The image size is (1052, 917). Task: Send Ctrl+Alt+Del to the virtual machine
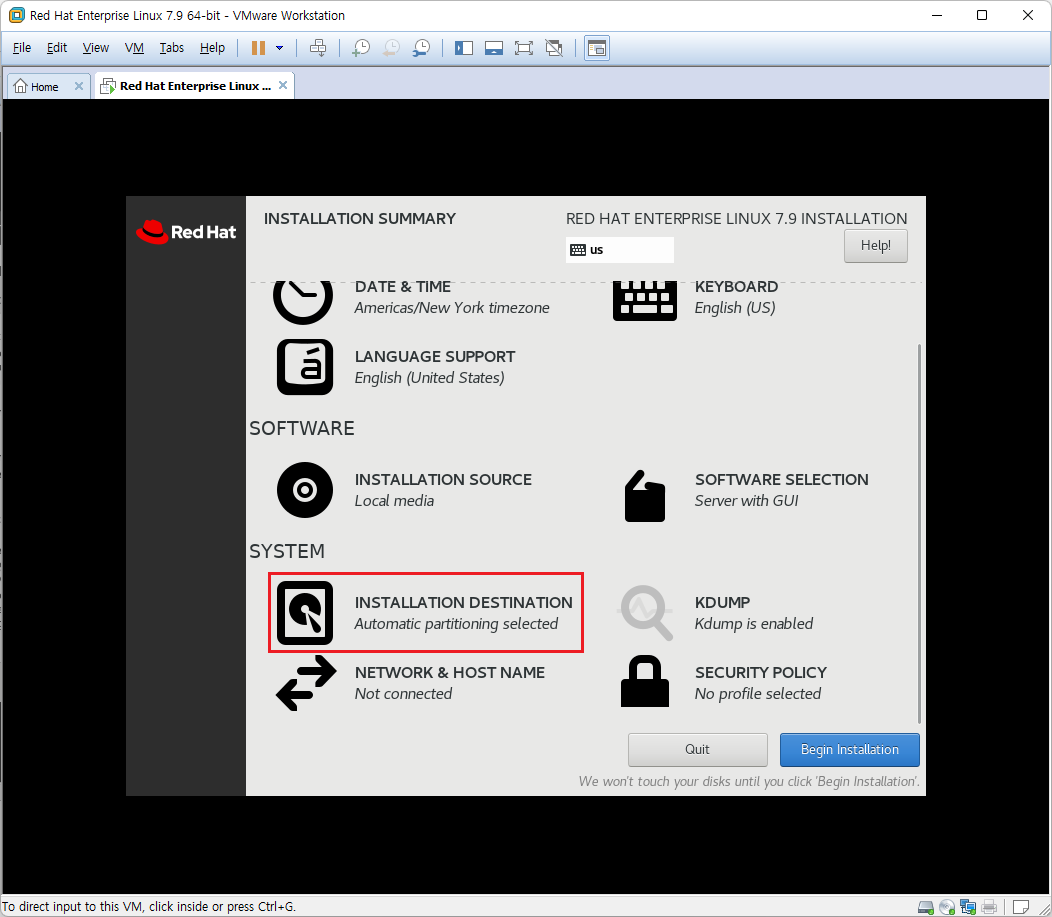point(318,48)
